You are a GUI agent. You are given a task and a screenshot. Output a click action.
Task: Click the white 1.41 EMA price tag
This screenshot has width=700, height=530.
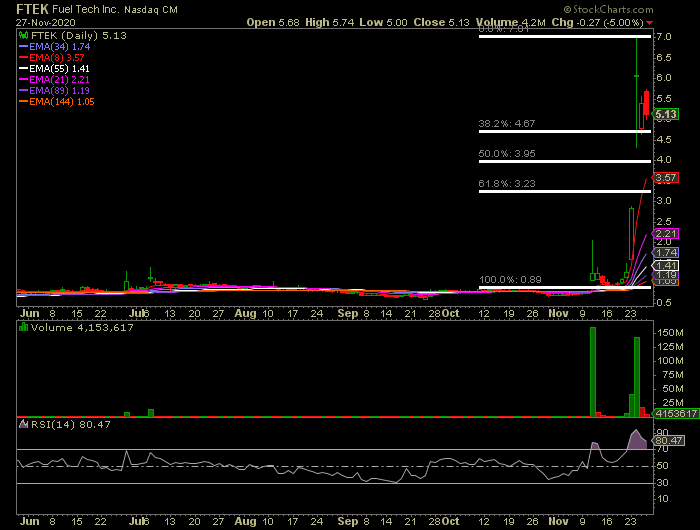coord(666,266)
